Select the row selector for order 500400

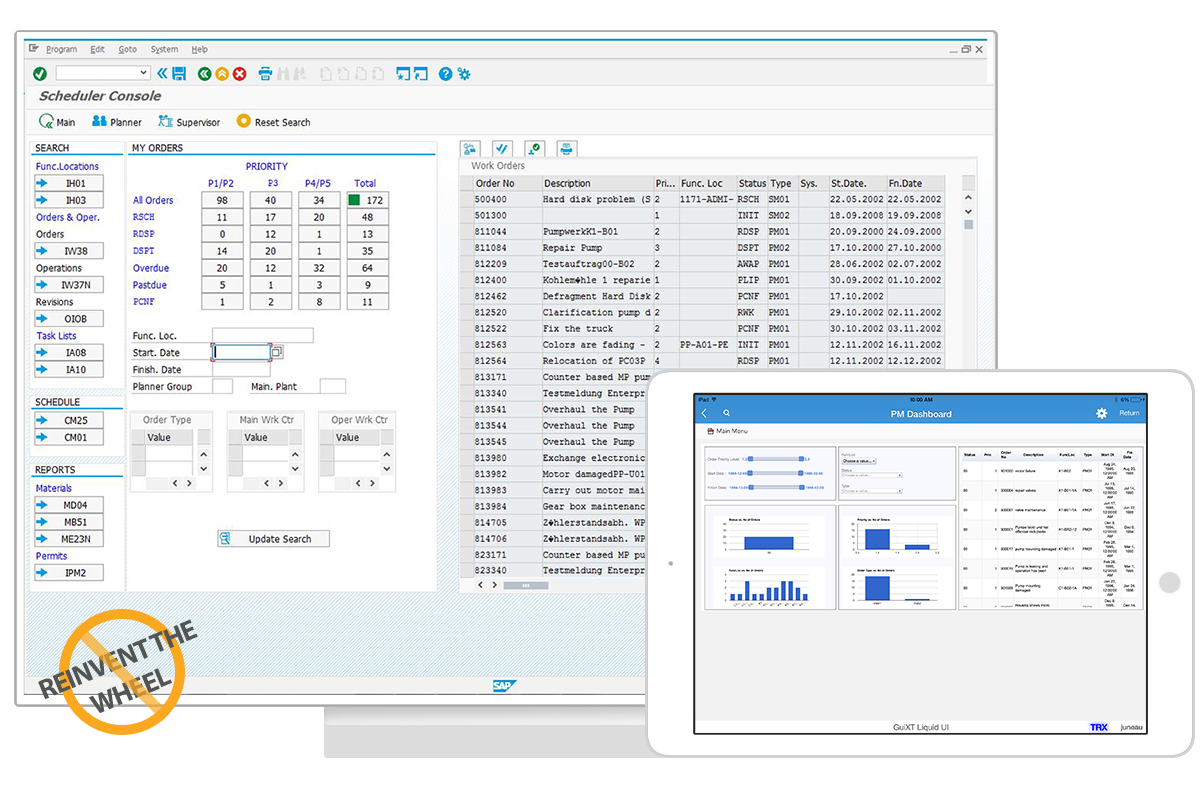466,200
